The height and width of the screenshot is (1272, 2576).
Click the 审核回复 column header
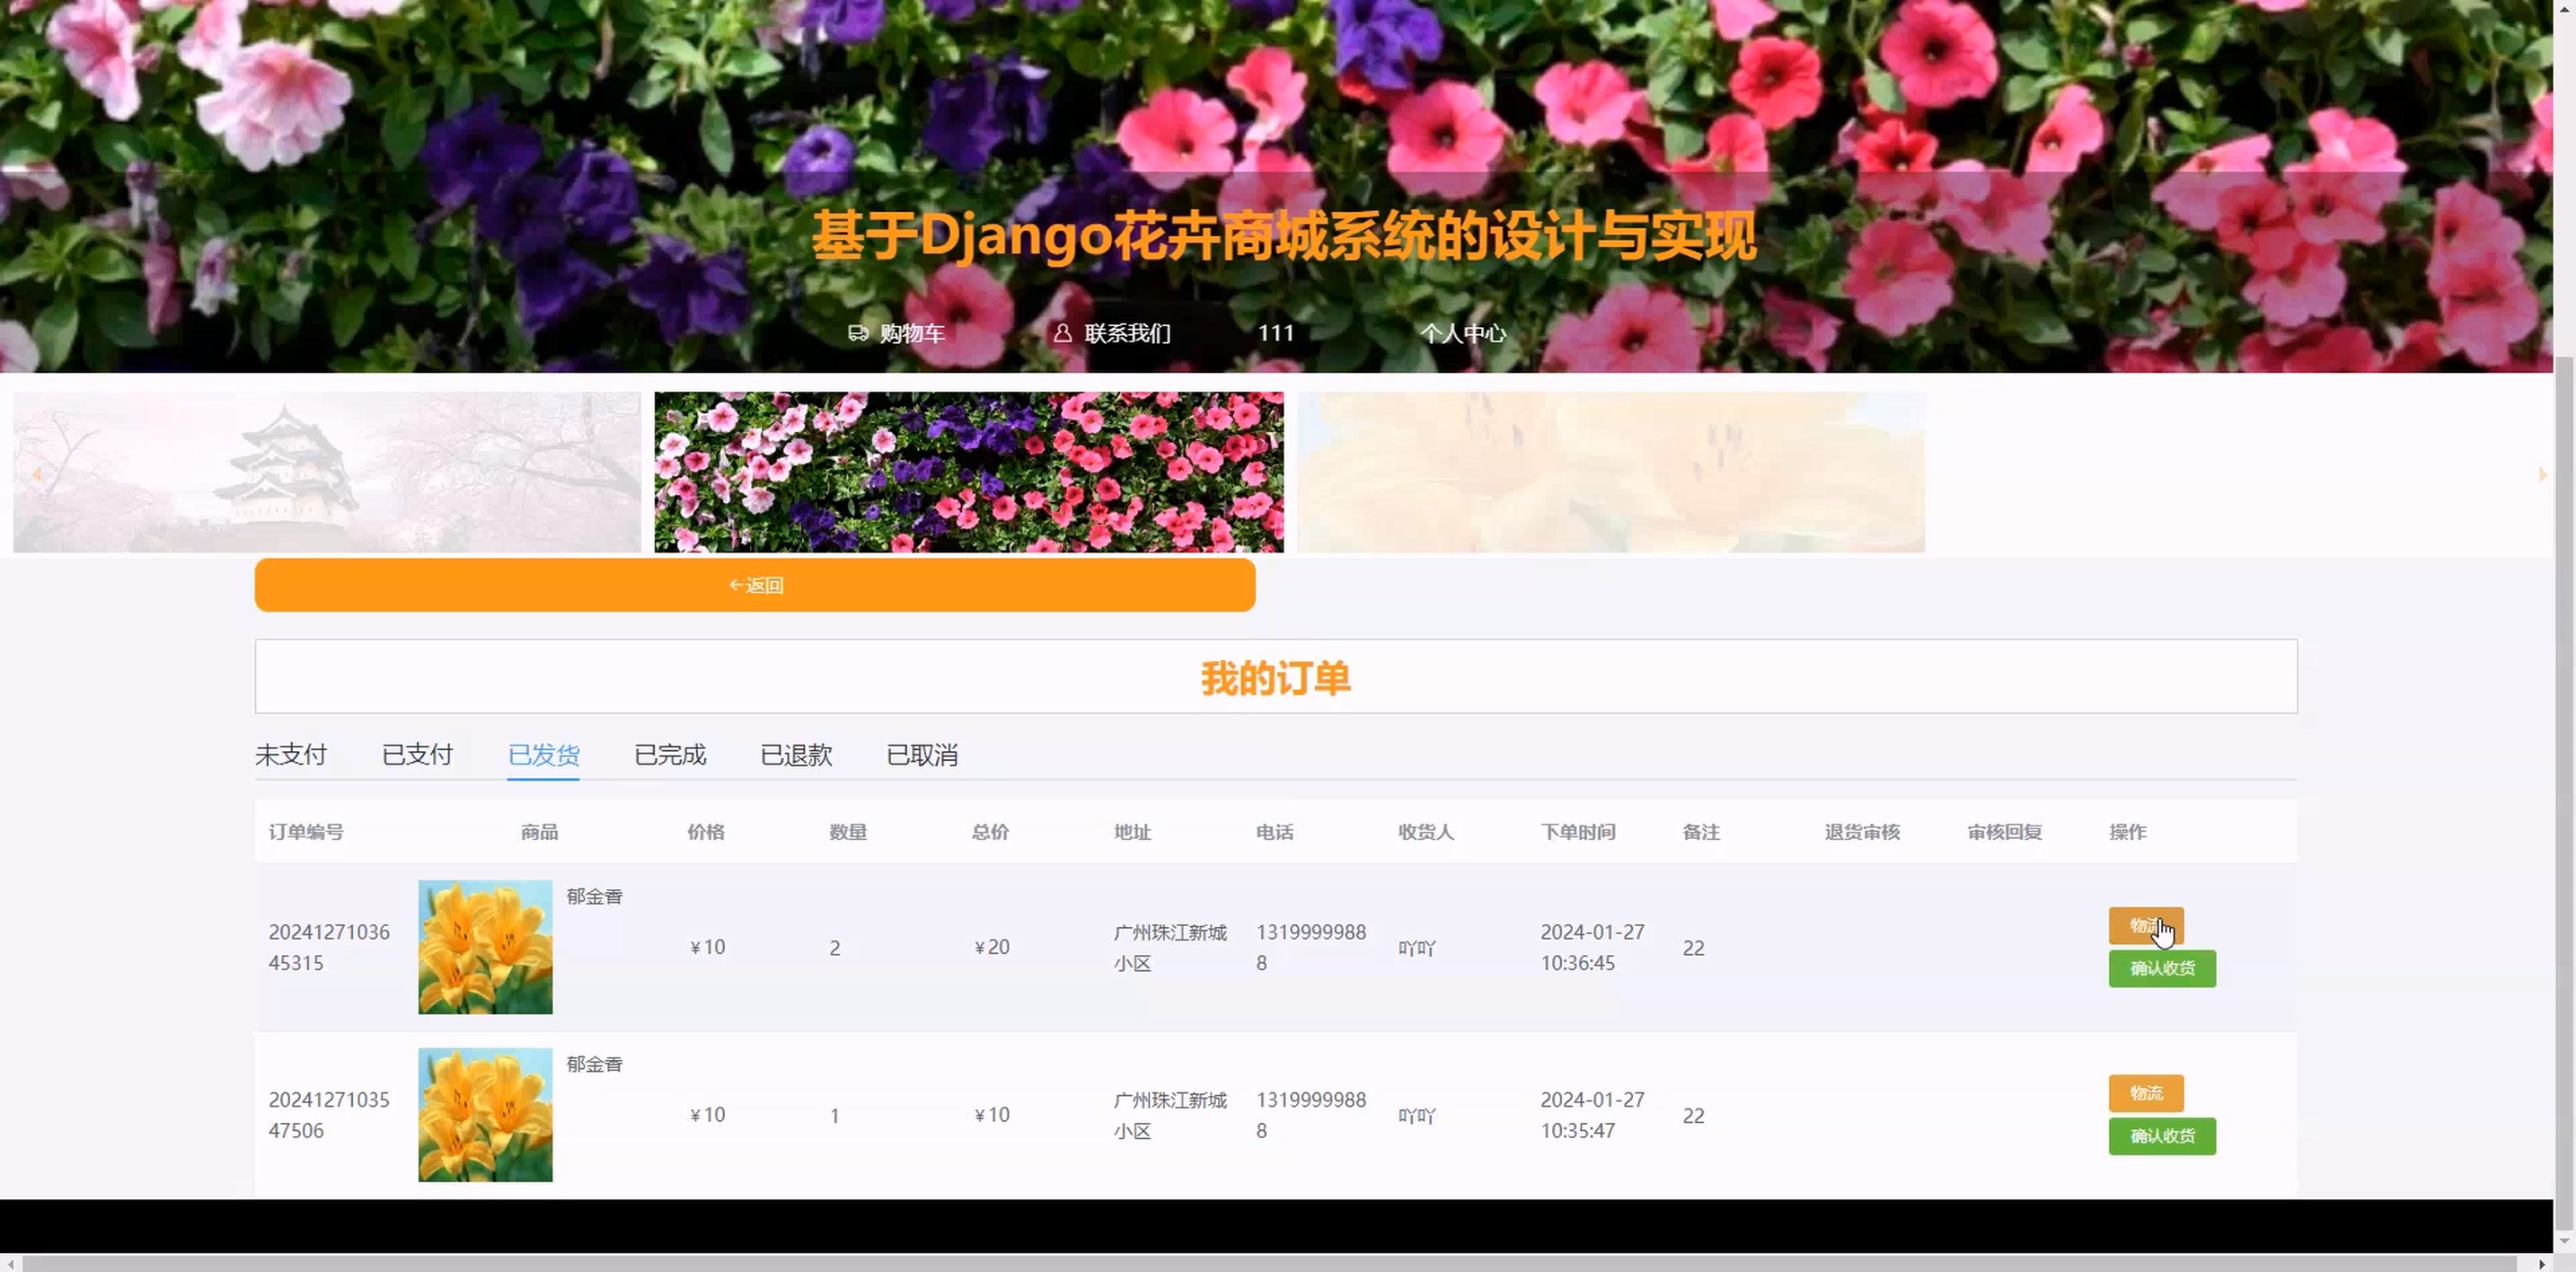[2004, 832]
